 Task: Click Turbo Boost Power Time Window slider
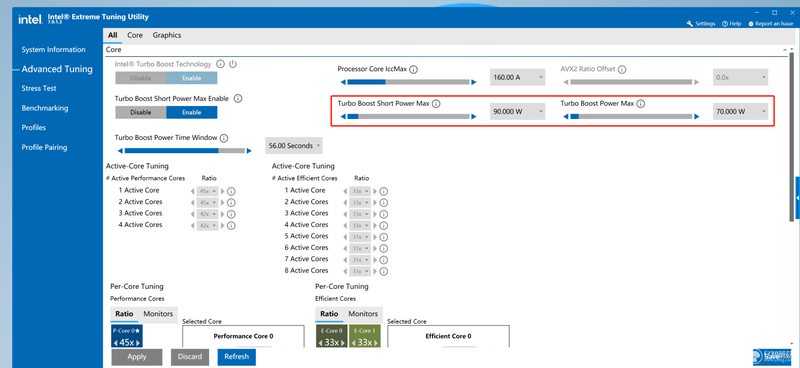click(185, 151)
